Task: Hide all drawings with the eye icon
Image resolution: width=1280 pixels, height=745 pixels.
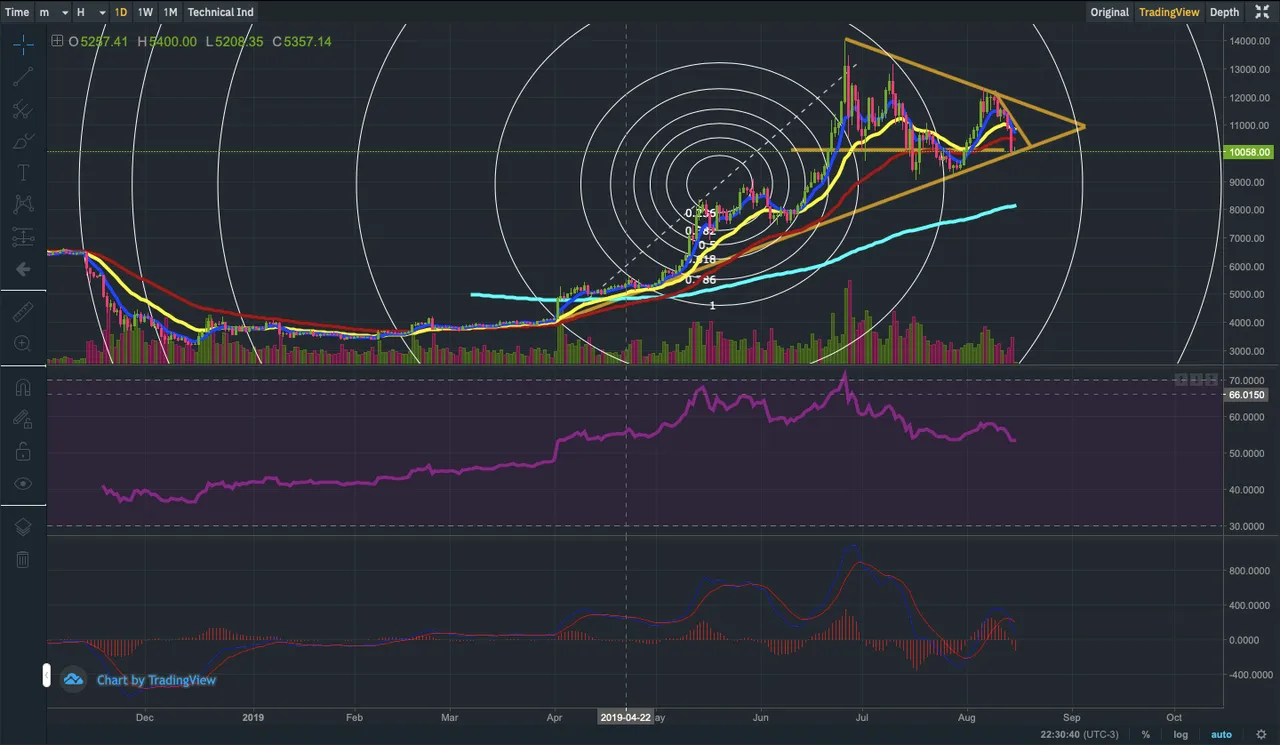Action: [x=23, y=484]
